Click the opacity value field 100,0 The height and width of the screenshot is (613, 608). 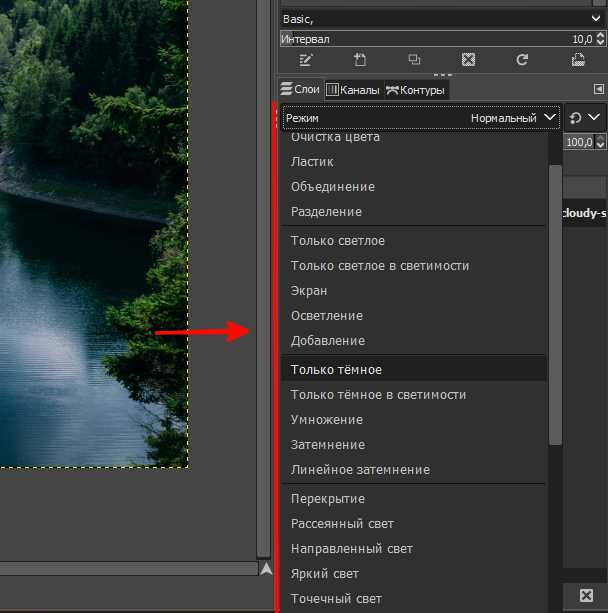click(579, 142)
